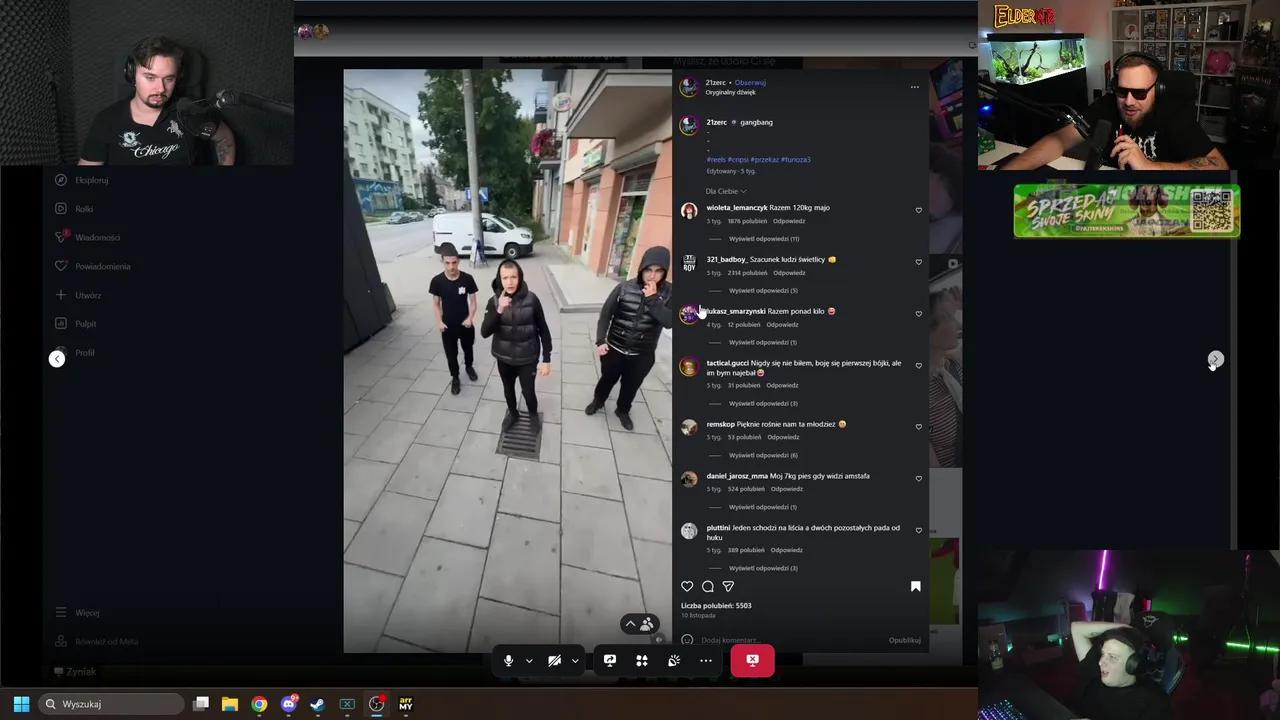Open Discord from the taskbar
Viewport: 1280px width, 720px height.
click(289, 704)
